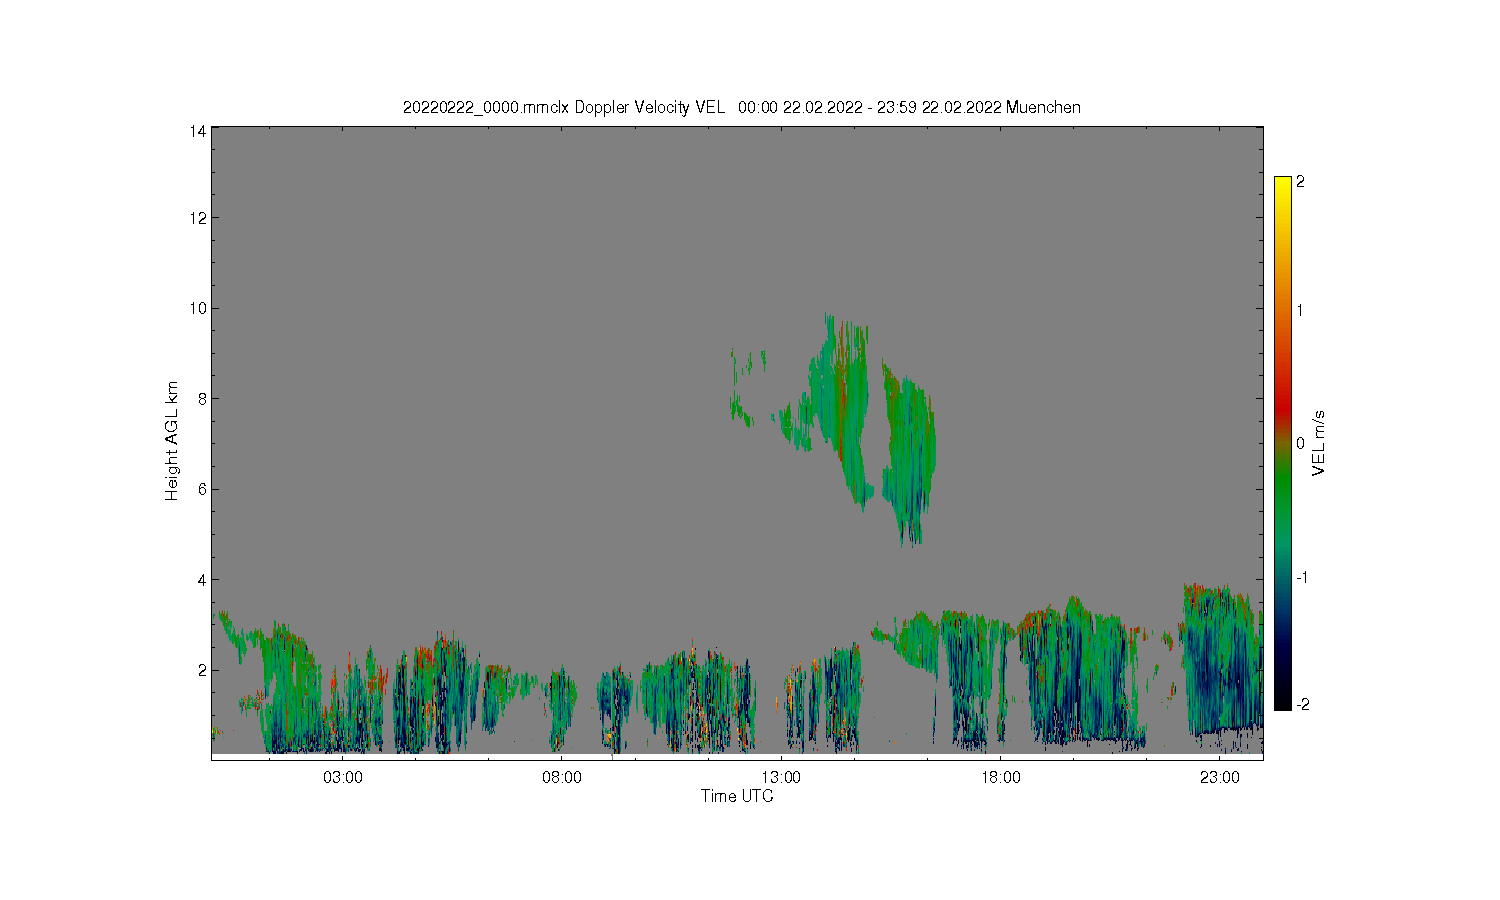The width and height of the screenshot is (1500, 900).
Task: Click the low cloud echo near 23:00
Action: 1220,660
